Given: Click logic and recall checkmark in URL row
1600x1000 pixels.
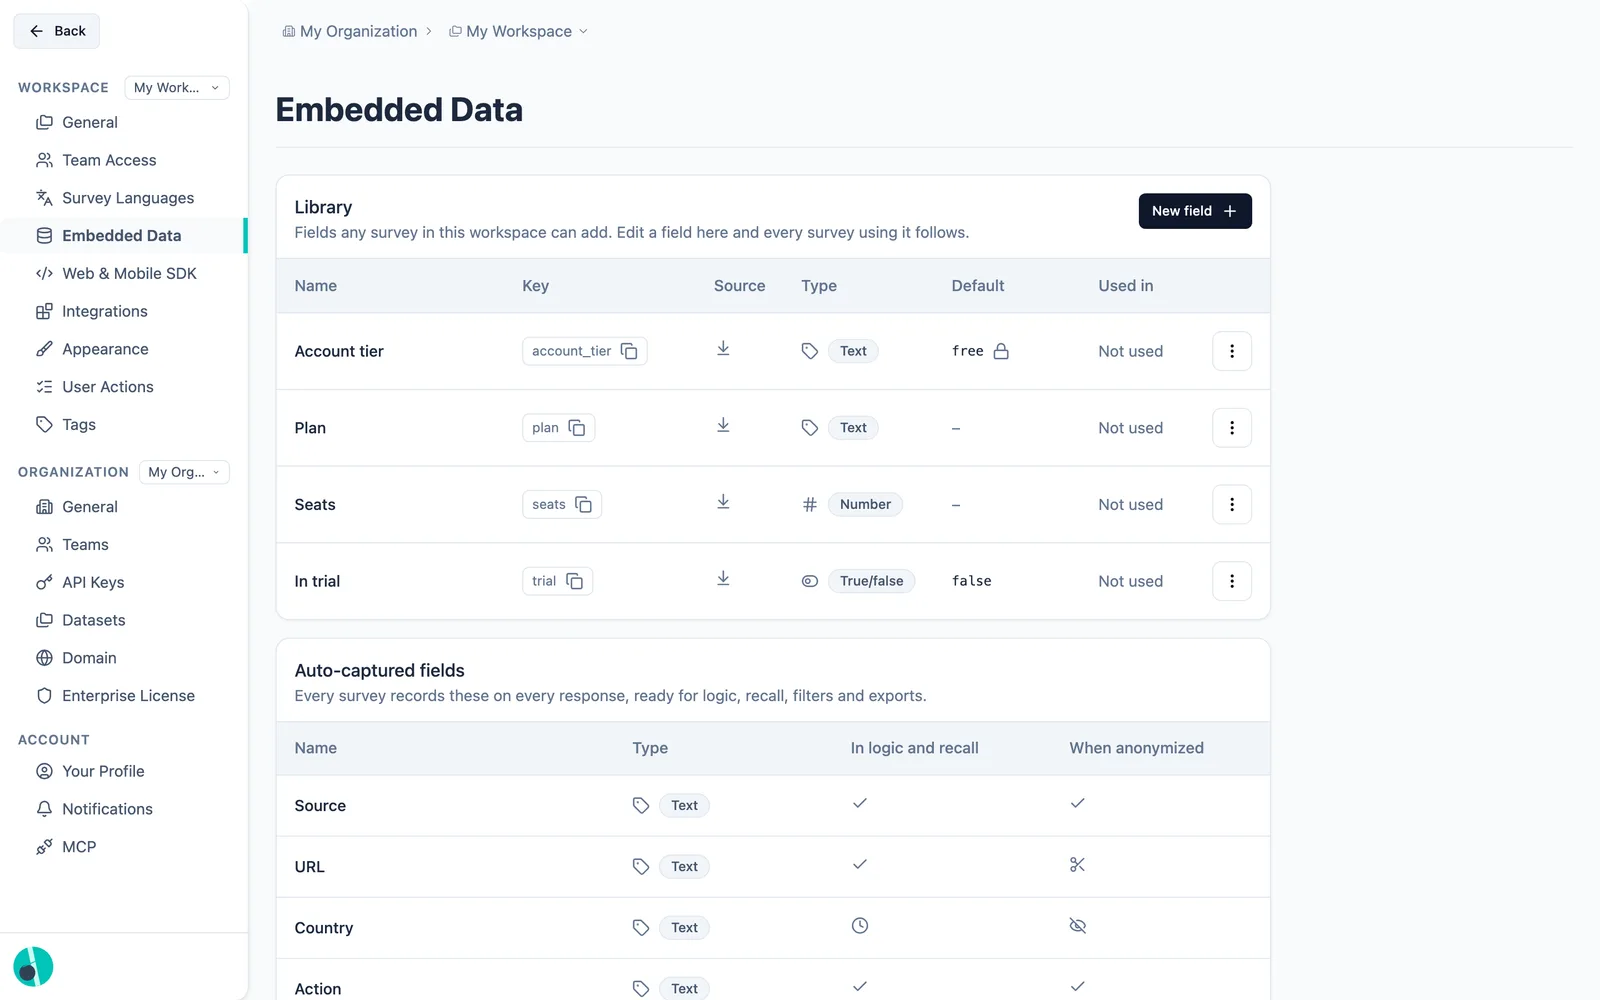Looking at the screenshot, I should [860, 864].
